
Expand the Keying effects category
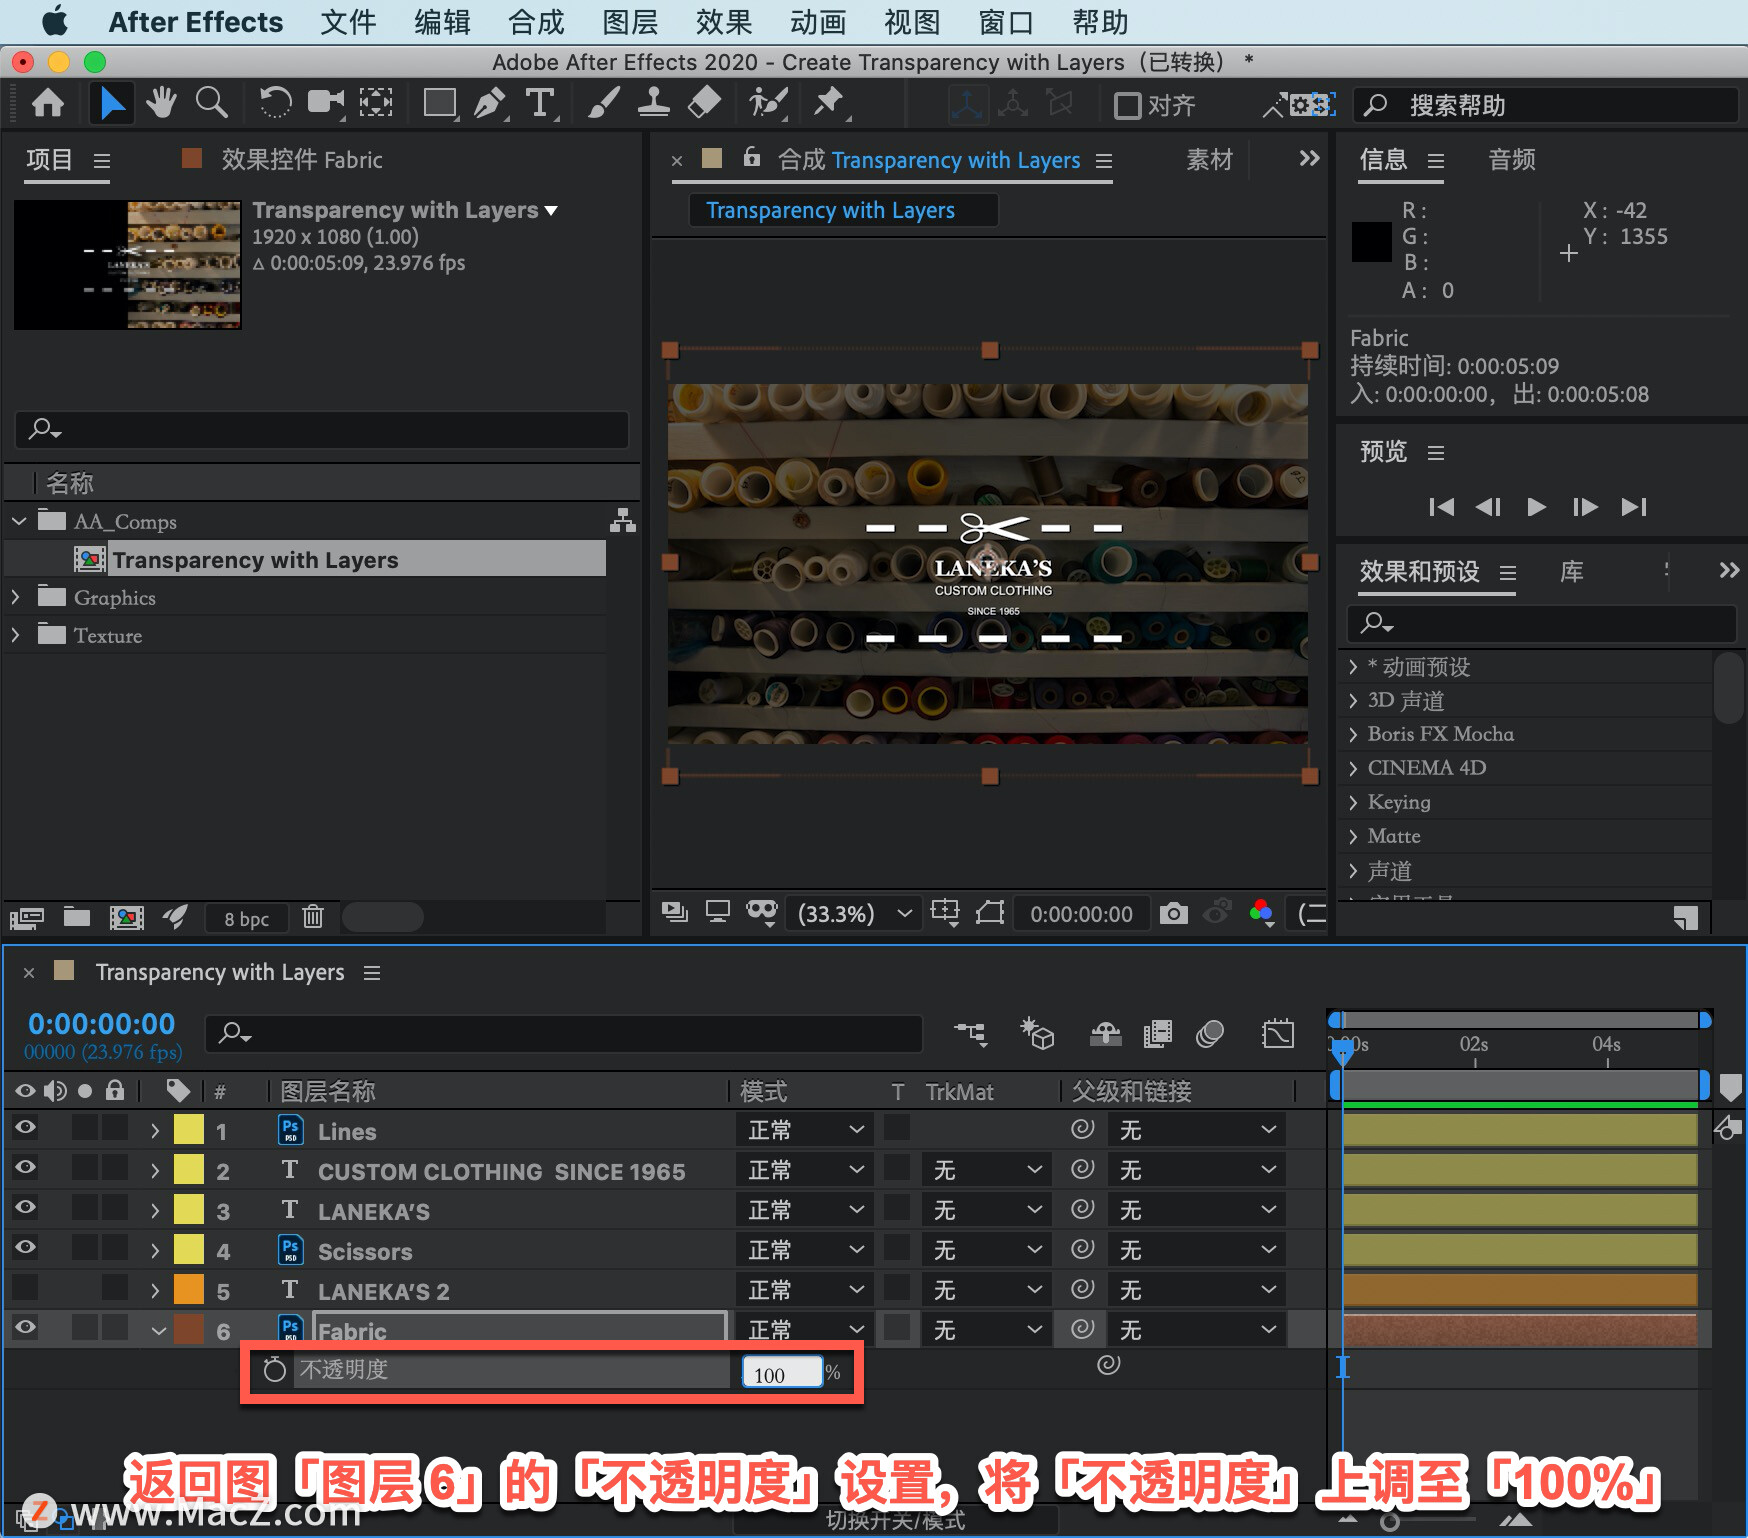pos(1353,802)
